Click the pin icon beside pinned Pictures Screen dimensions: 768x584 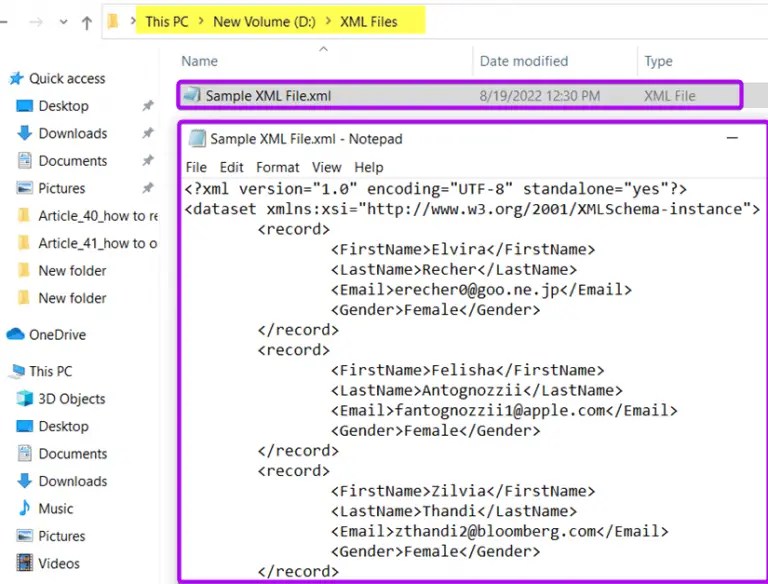[x=147, y=188]
